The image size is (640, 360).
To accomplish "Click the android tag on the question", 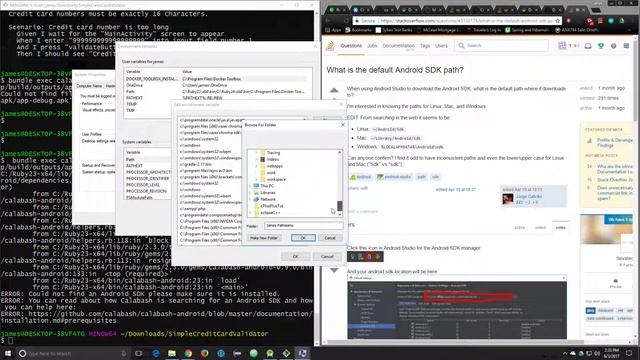I will 360,177.
